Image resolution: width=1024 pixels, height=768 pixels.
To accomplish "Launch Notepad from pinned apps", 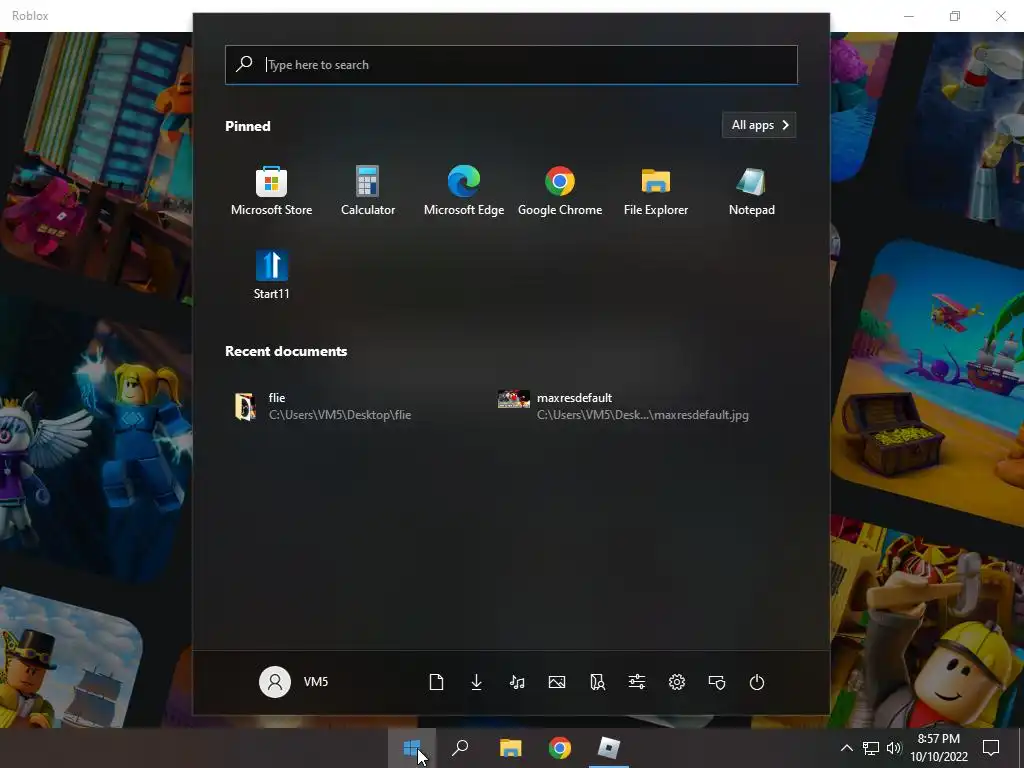I will pyautogui.click(x=752, y=191).
